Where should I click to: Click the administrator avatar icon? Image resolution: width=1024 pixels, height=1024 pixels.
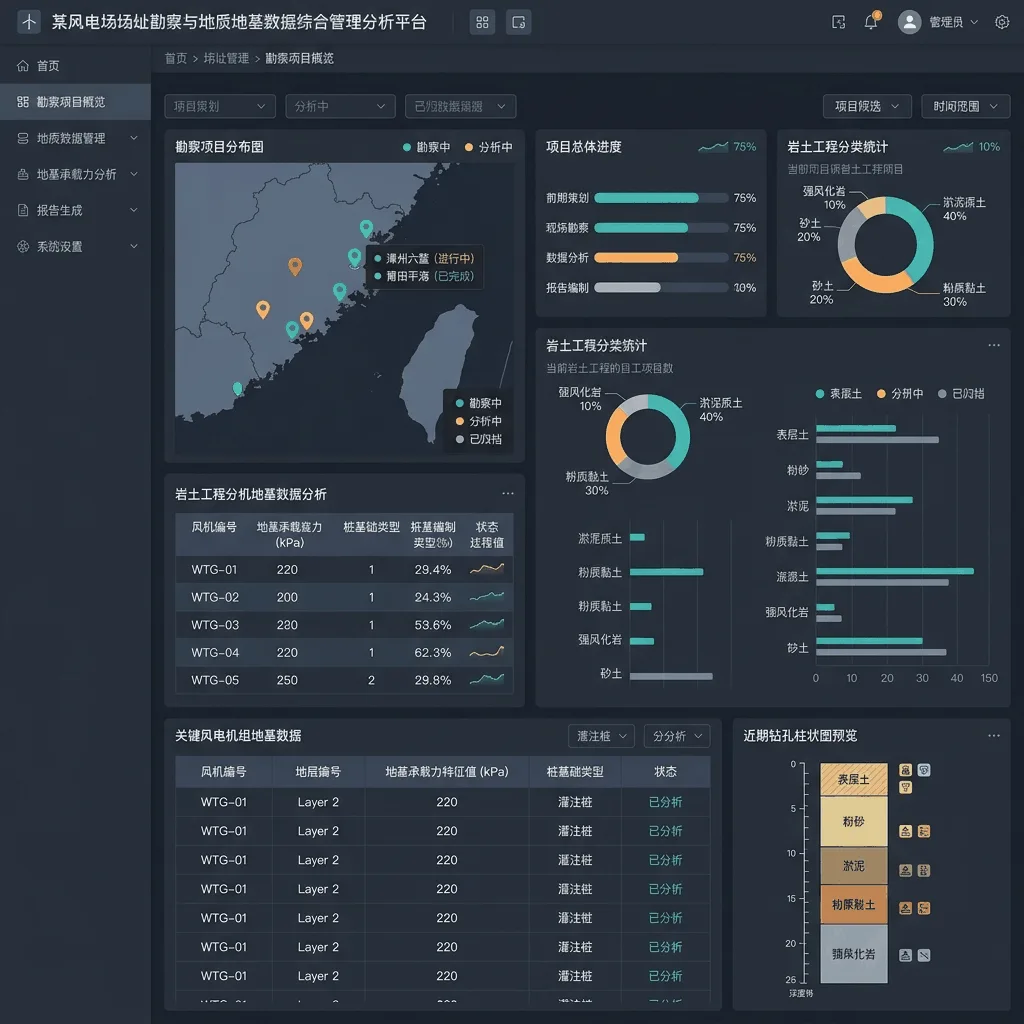click(x=909, y=22)
